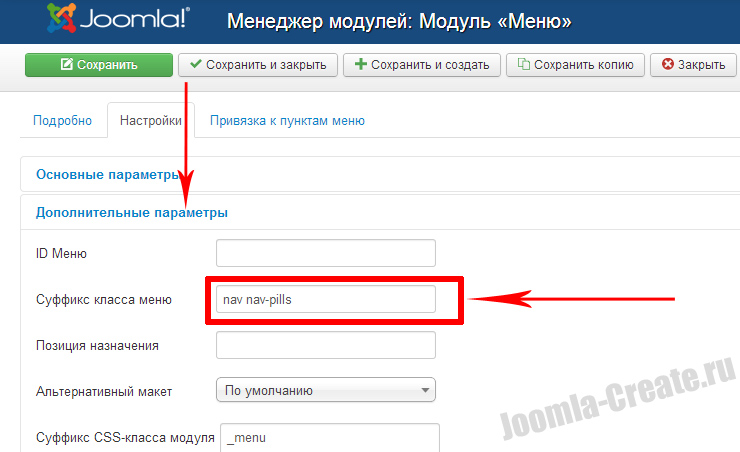Expand the Основные параметры section
Image resolution: width=740 pixels, height=452 pixels.
(106, 174)
